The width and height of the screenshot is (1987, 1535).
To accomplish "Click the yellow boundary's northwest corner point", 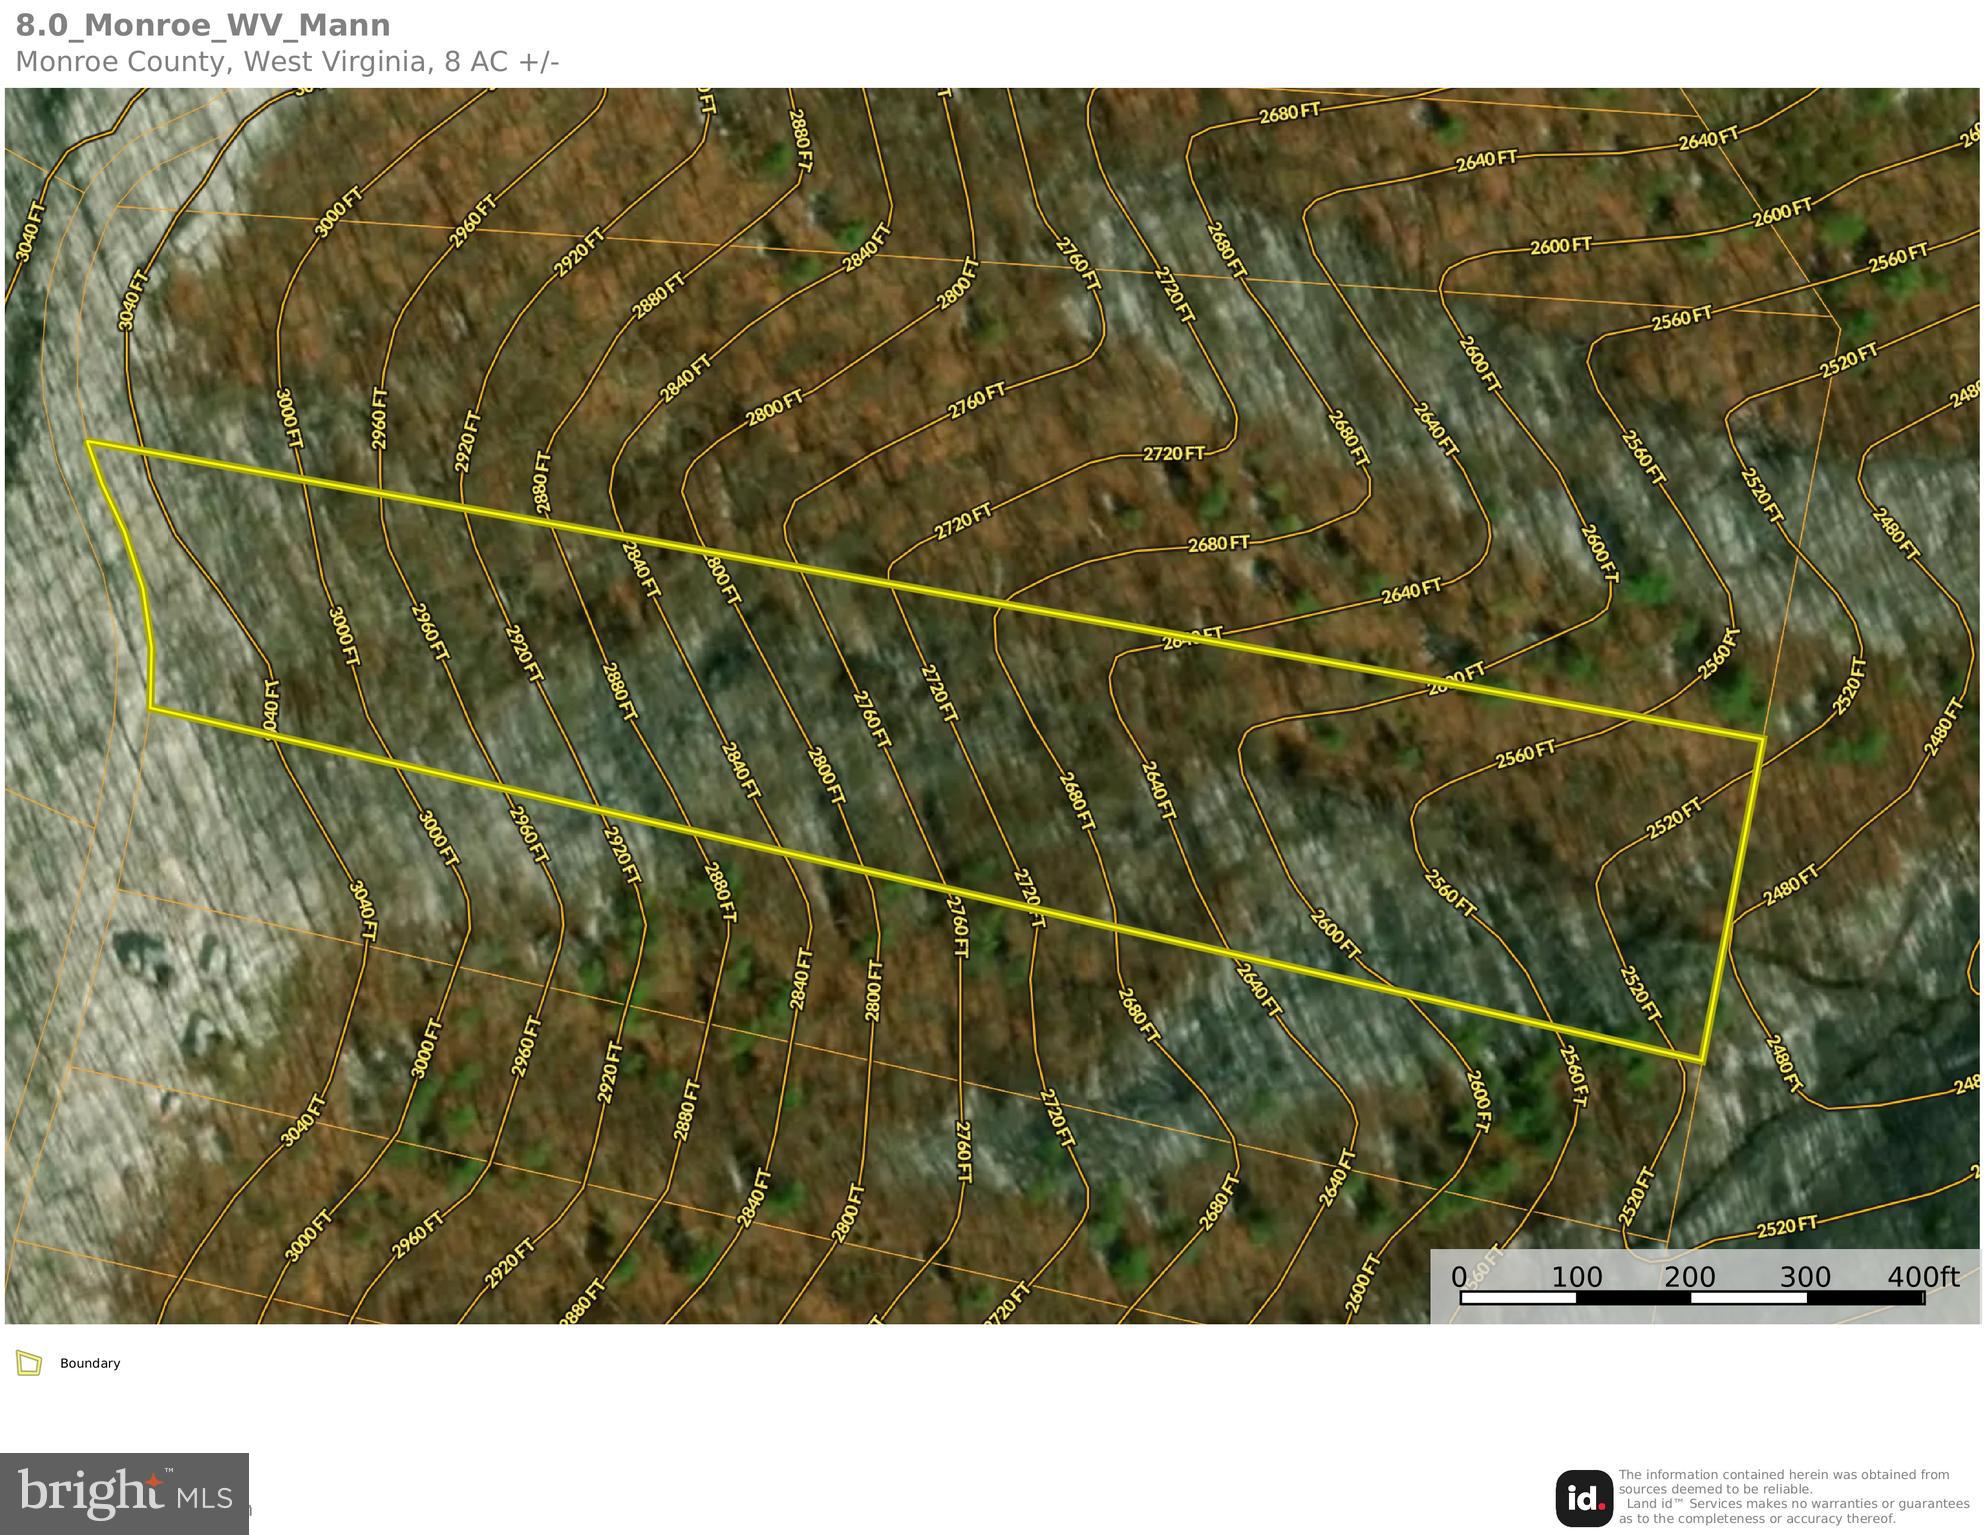I will point(88,441).
